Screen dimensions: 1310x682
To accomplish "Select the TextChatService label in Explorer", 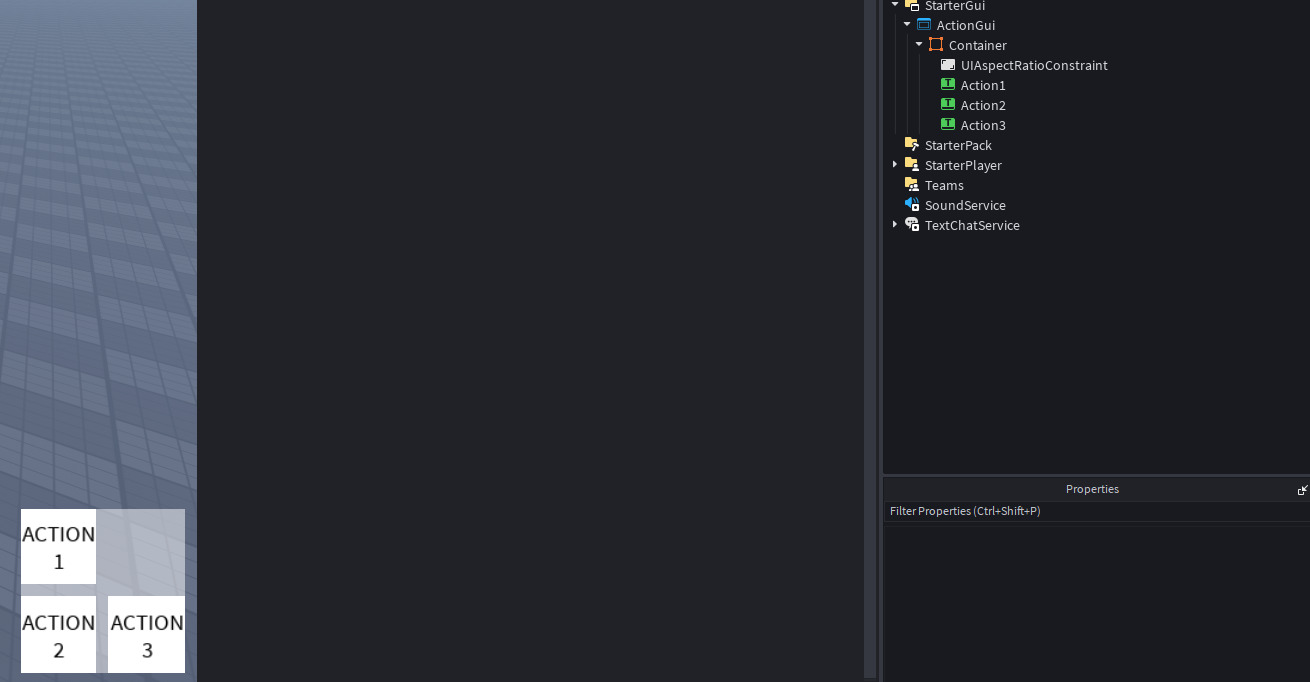I will (972, 225).
